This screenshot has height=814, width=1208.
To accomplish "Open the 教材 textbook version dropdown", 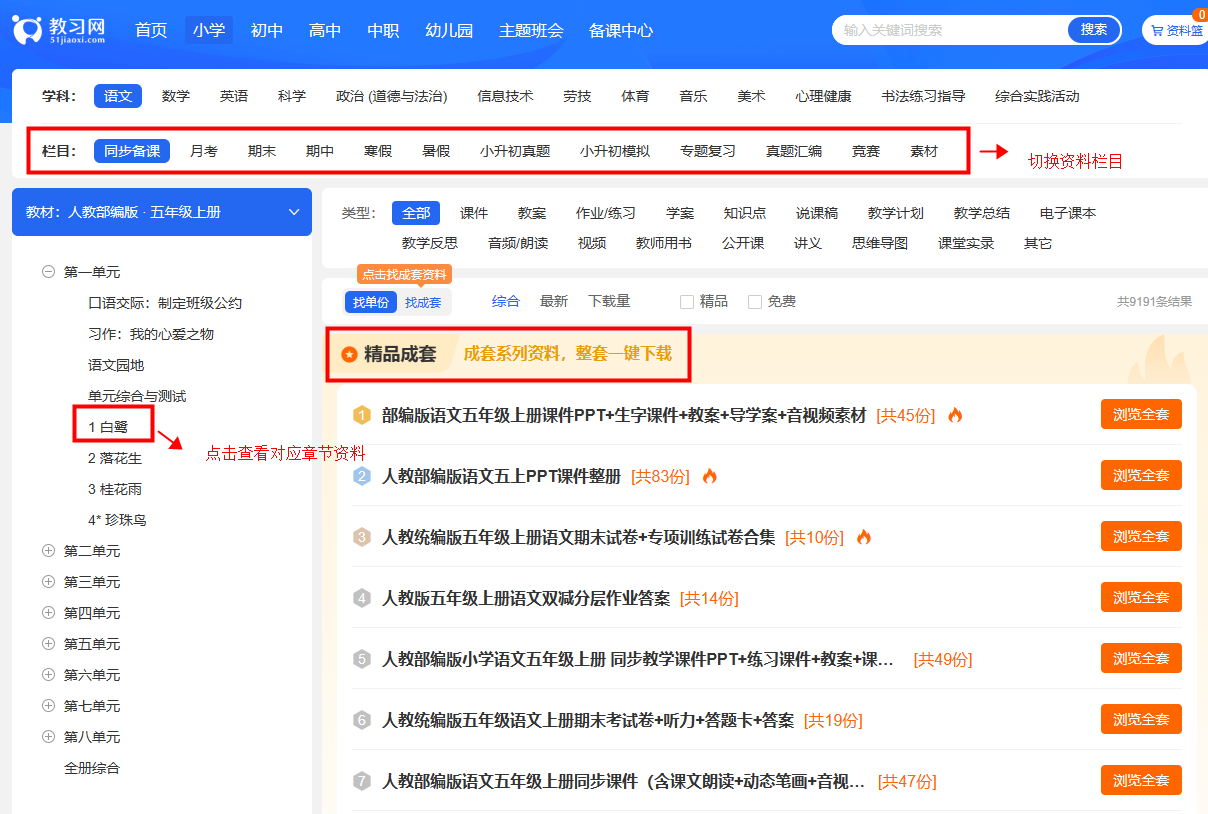I will coord(162,212).
